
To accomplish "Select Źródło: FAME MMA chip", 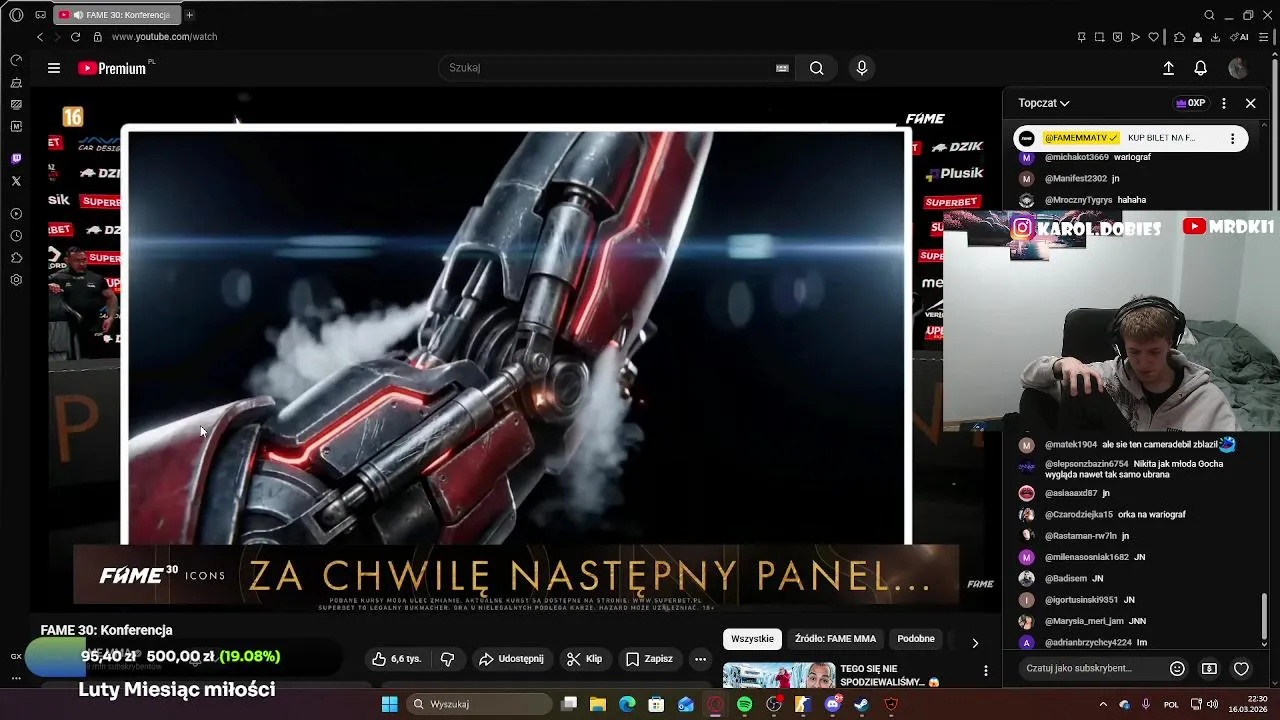I will [835, 639].
